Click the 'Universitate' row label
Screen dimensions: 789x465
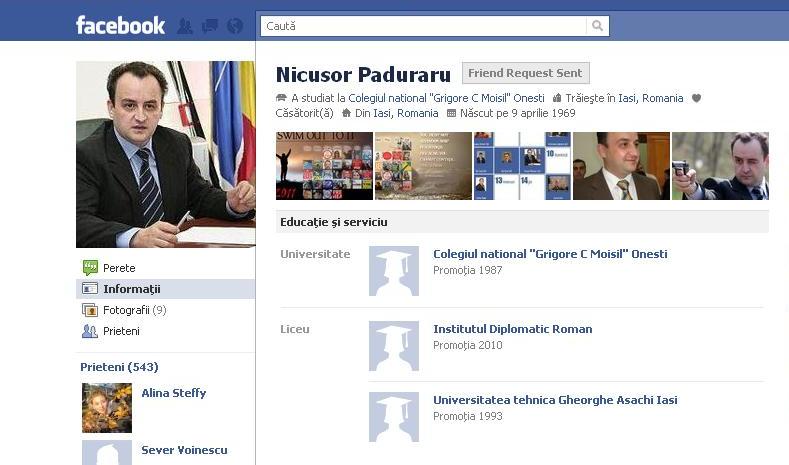[x=315, y=254]
